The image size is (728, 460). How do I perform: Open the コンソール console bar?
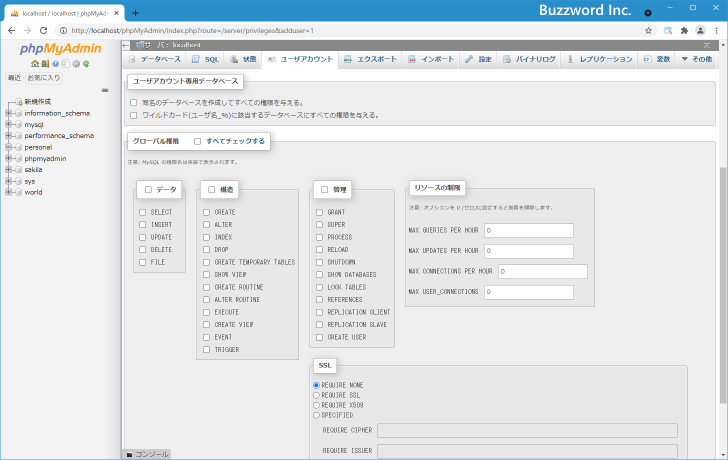click(147, 454)
